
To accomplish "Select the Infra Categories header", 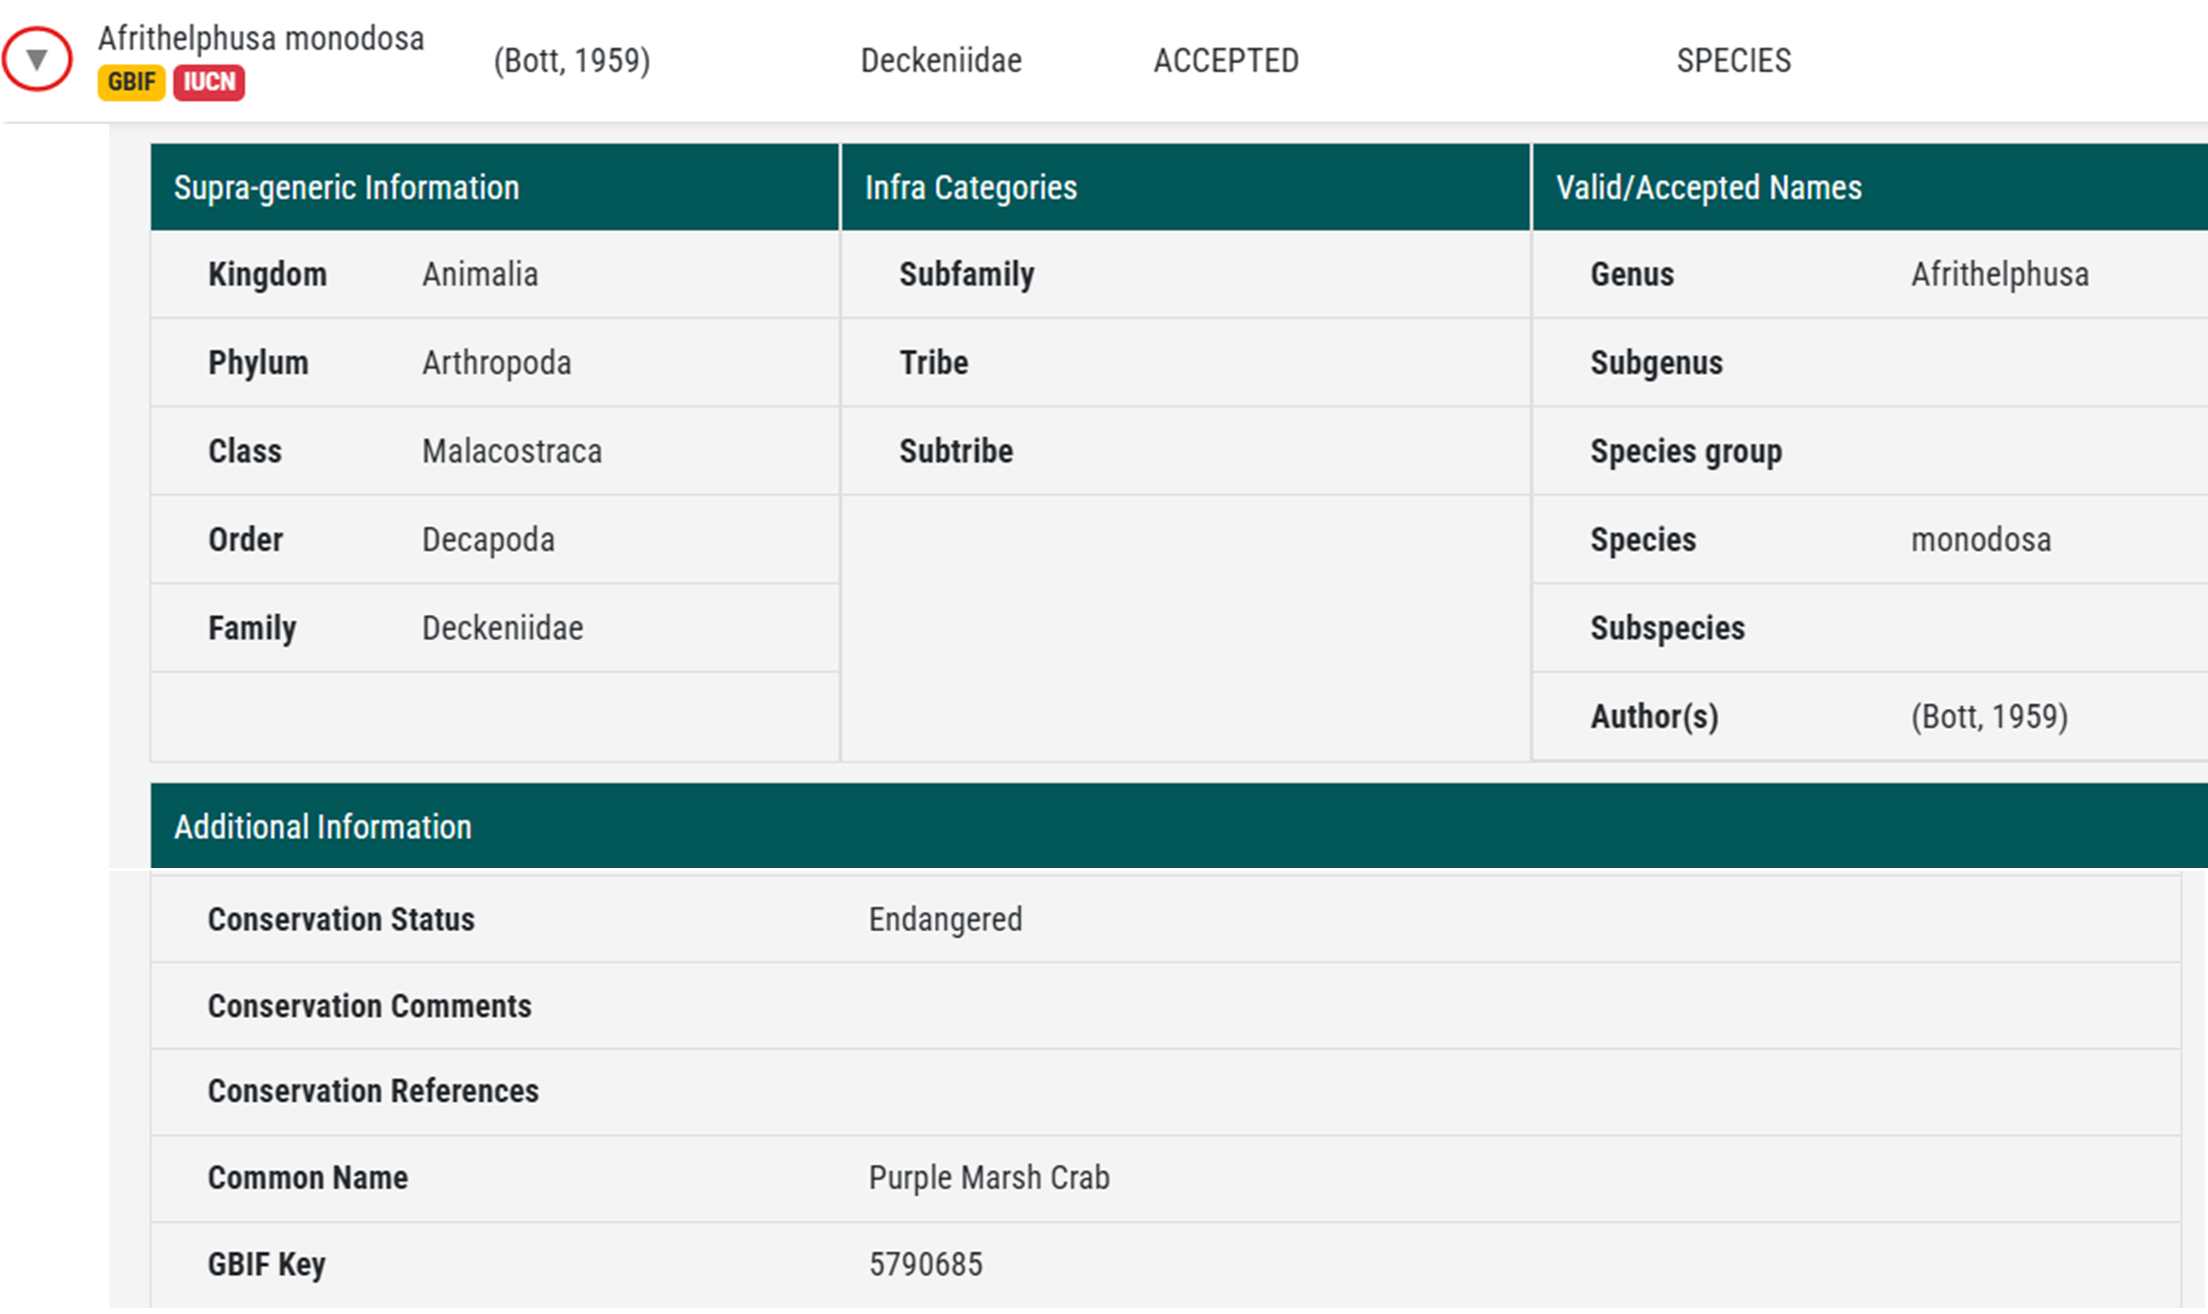I will point(970,187).
